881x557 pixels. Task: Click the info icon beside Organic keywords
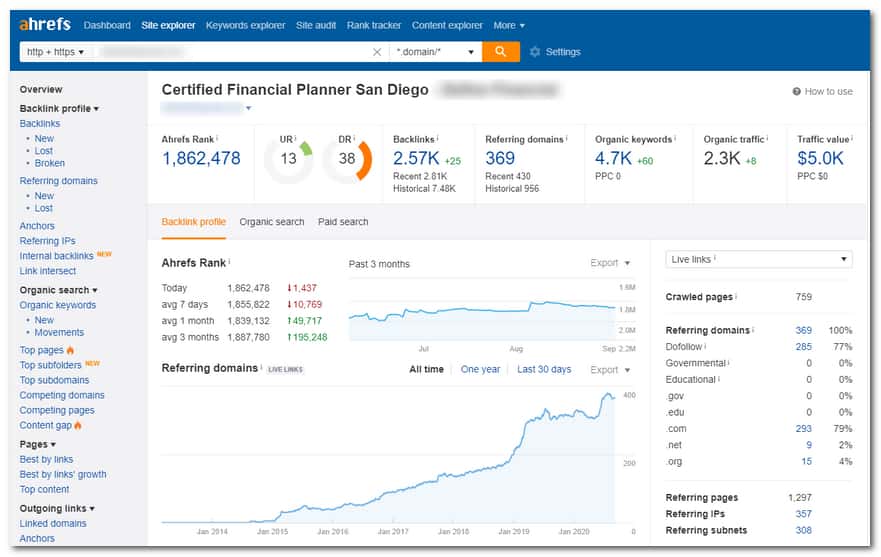pyautogui.click(x=675, y=138)
